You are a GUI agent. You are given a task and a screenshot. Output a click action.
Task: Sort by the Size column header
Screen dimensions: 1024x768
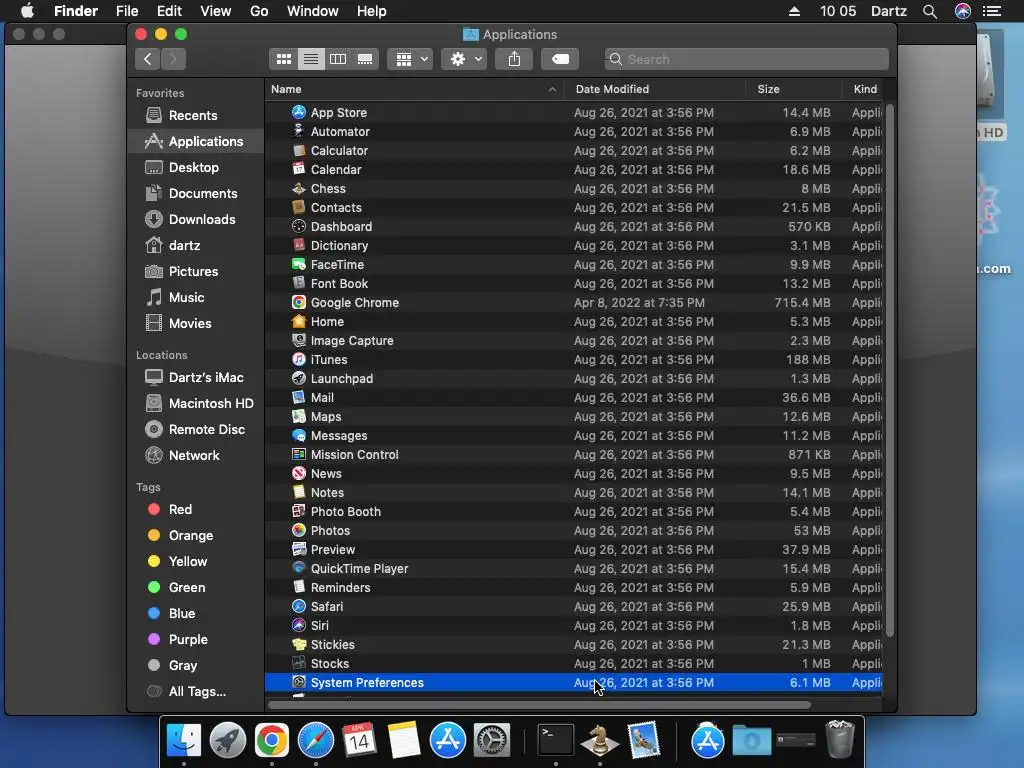coord(768,89)
